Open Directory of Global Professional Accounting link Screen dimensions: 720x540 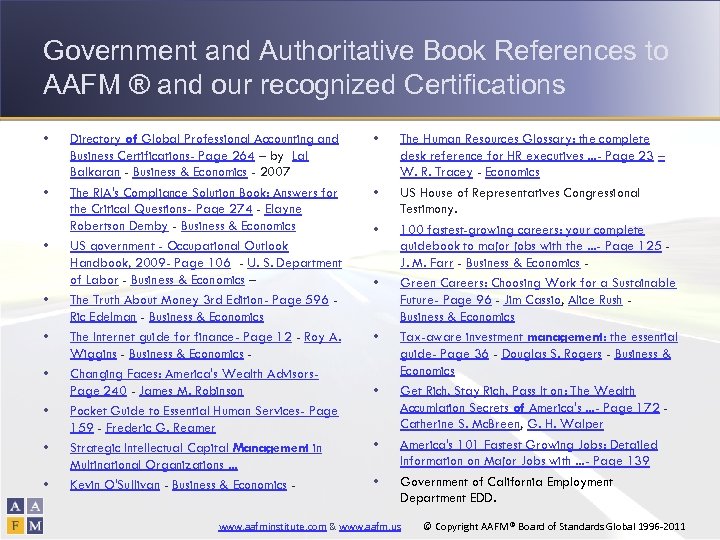[204, 147]
